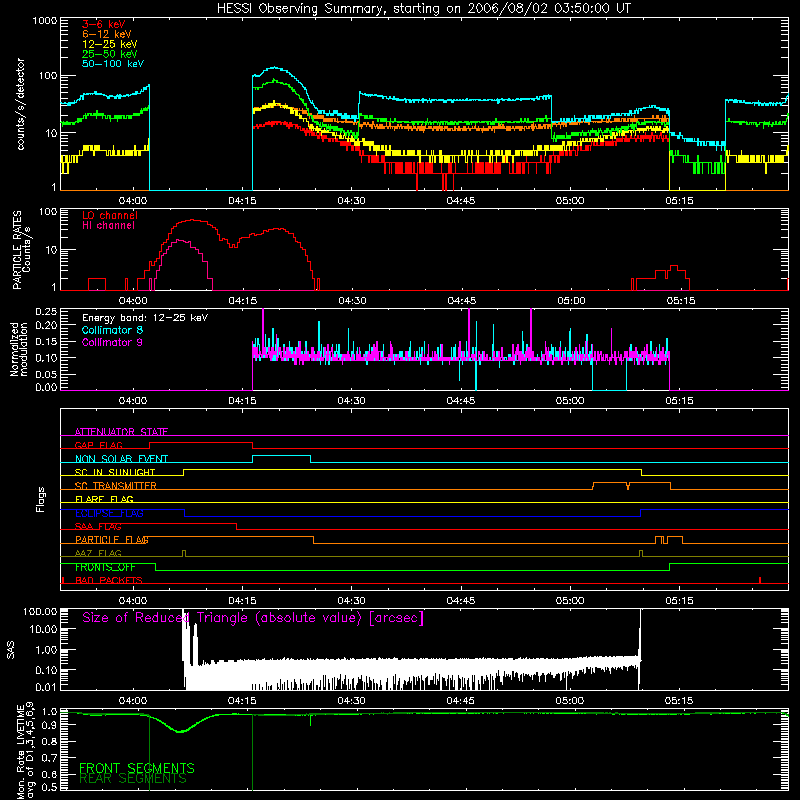Click the yellow 12-25 keV legend entry
800x800 pixels.
tap(110, 44)
